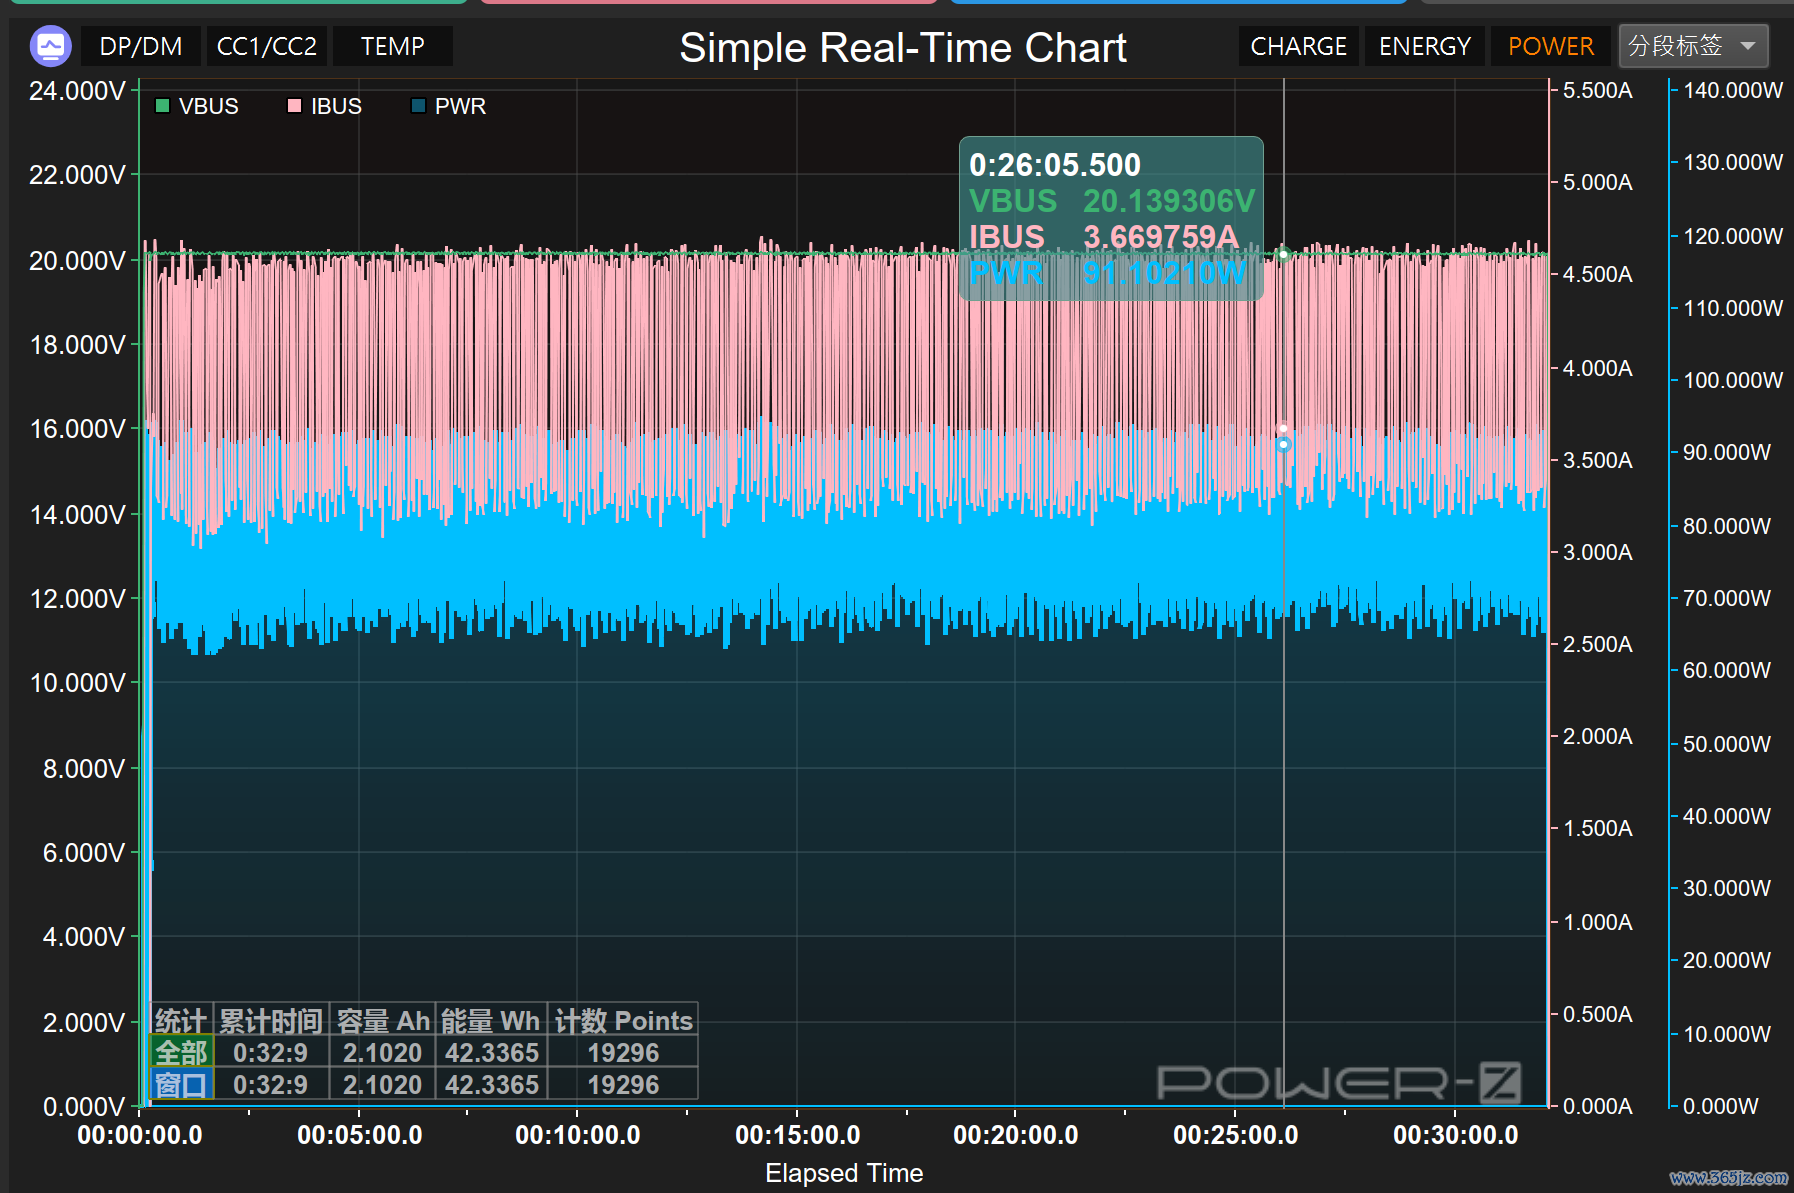Click the IBUS pink legend swatch
The height and width of the screenshot is (1193, 1794).
coord(294,106)
